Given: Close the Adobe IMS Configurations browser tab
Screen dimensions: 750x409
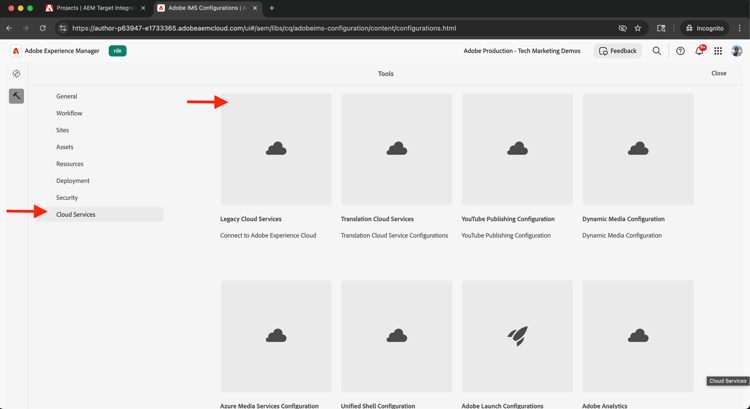Looking at the screenshot, I should [255, 8].
